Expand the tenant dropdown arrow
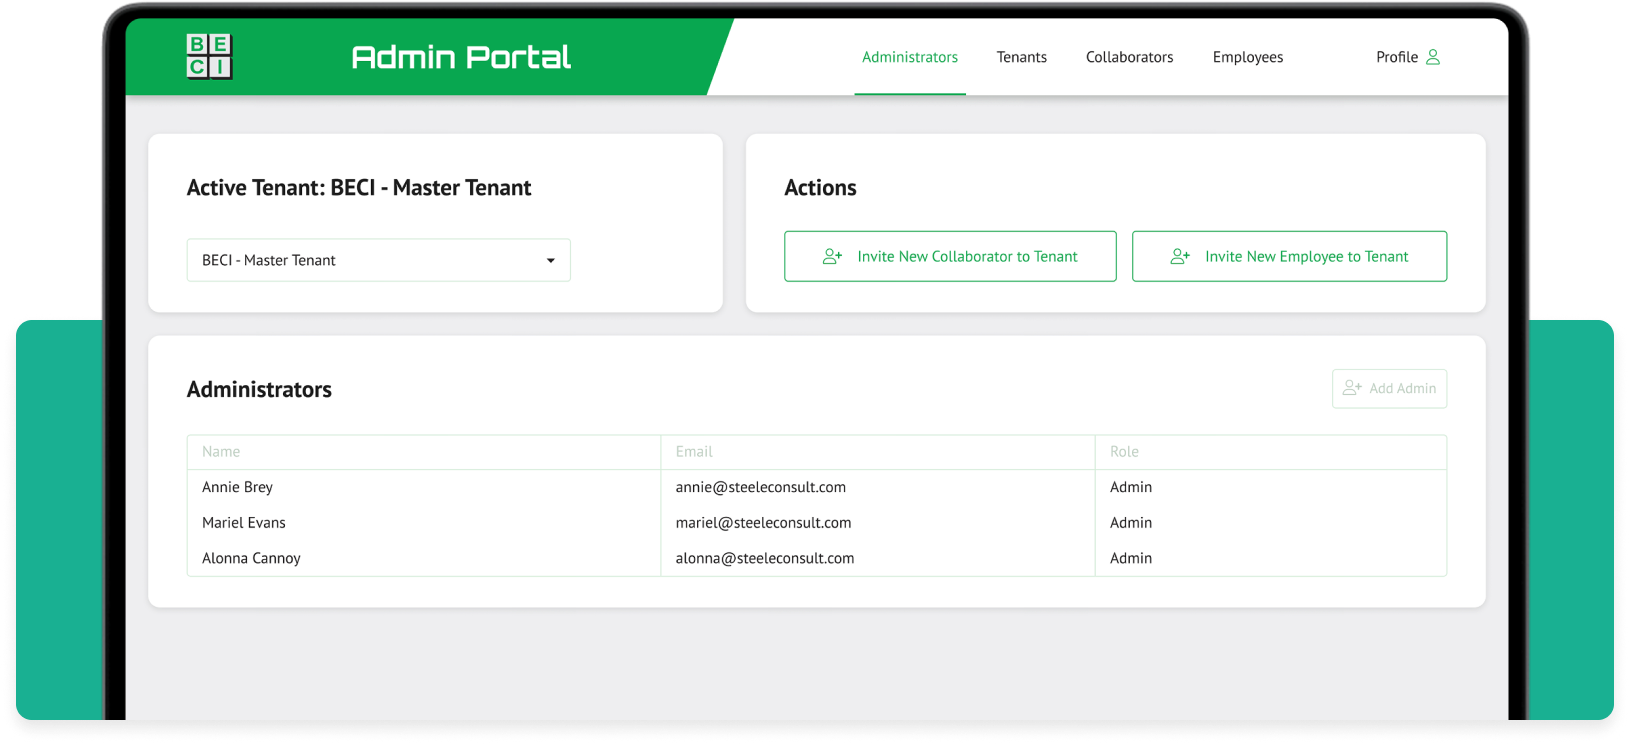This screenshot has width=1630, height=744. 550,261
